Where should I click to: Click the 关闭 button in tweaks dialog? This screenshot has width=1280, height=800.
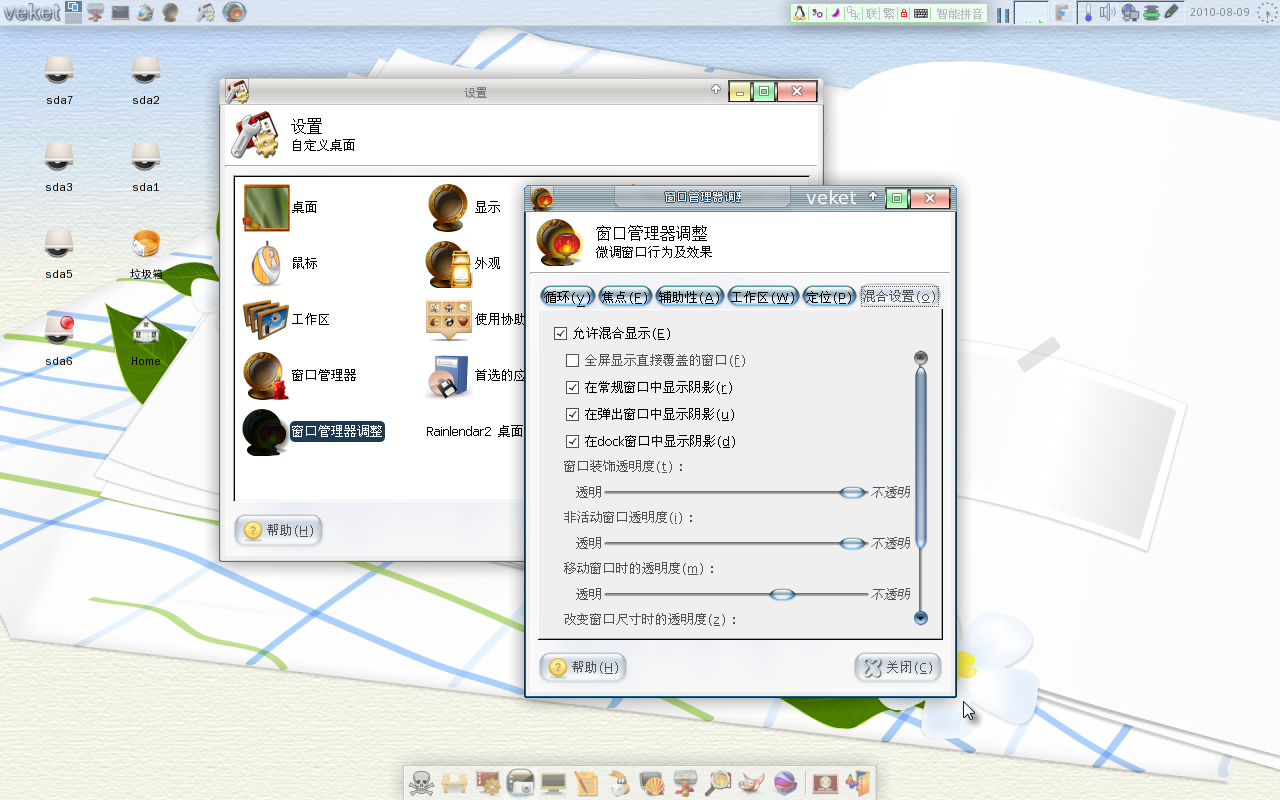[x=898, y=667]
